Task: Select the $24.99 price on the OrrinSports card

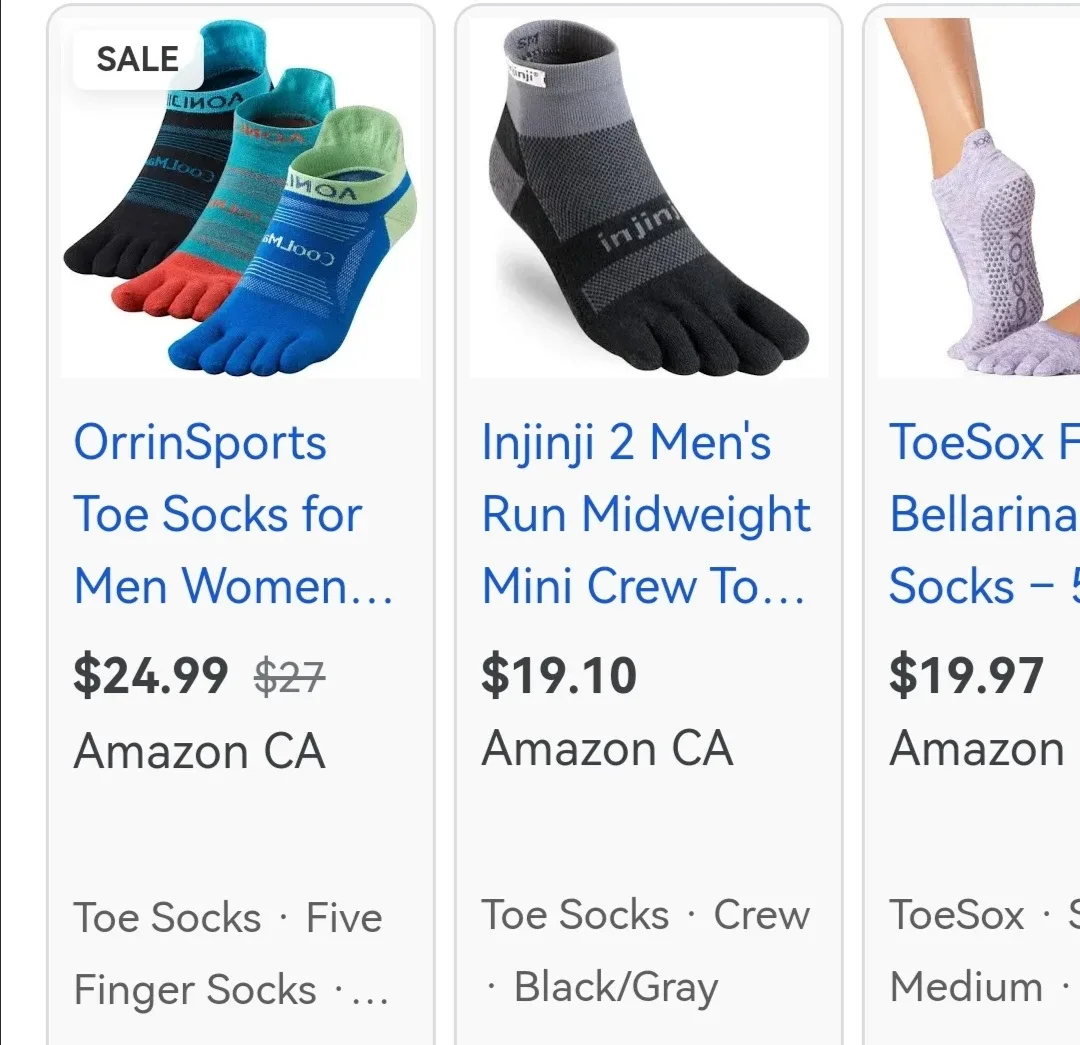Action: 150,675
